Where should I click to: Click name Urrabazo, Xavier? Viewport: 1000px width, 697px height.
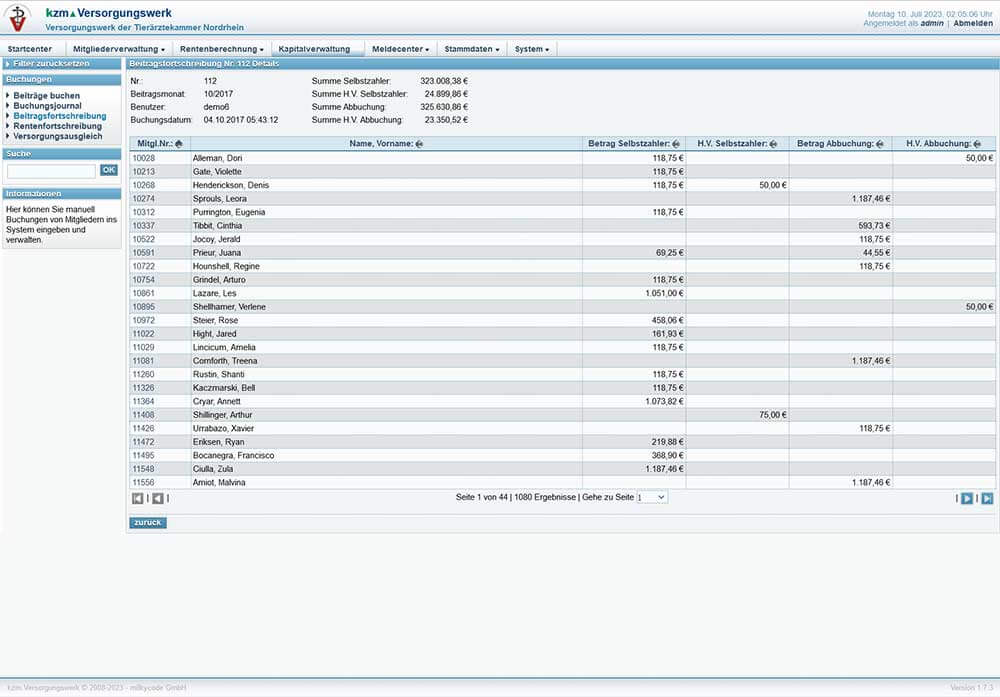click(x=223, y=429)
